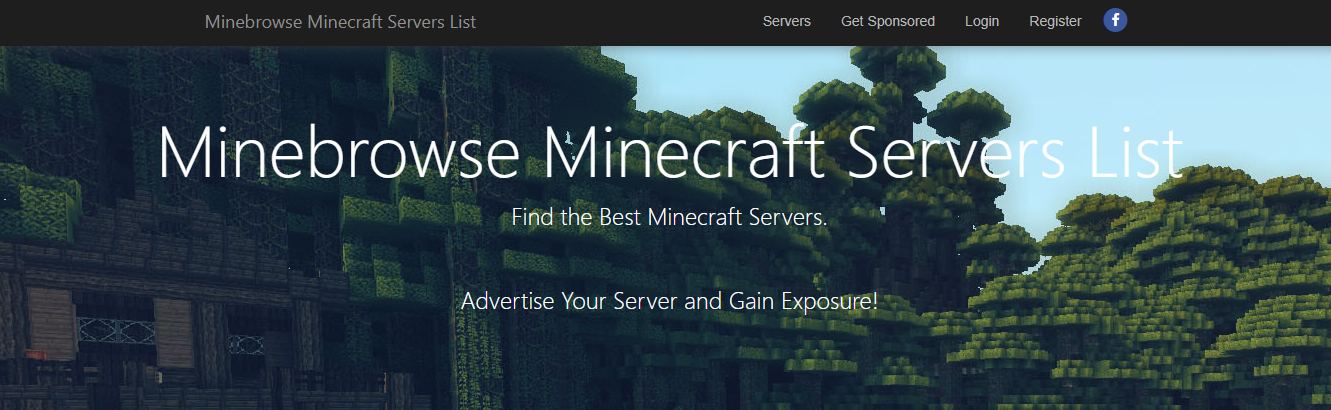The height and width of the screenshot is (410, 1331).
Task: Open the Register page
Action: tap(1055, 21)
